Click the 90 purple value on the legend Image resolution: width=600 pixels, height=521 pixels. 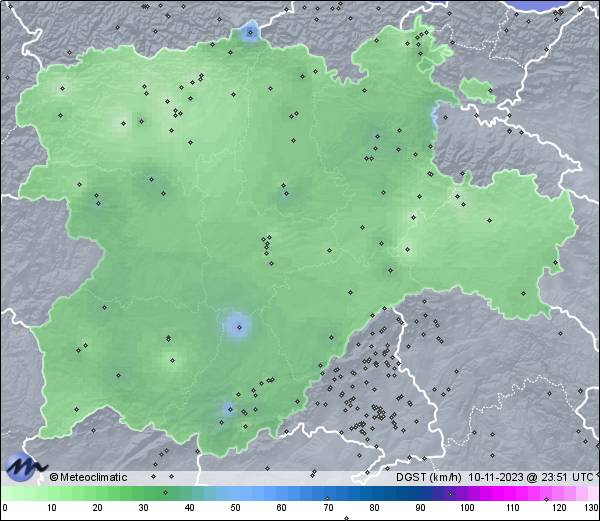click(x=420, y=508)
